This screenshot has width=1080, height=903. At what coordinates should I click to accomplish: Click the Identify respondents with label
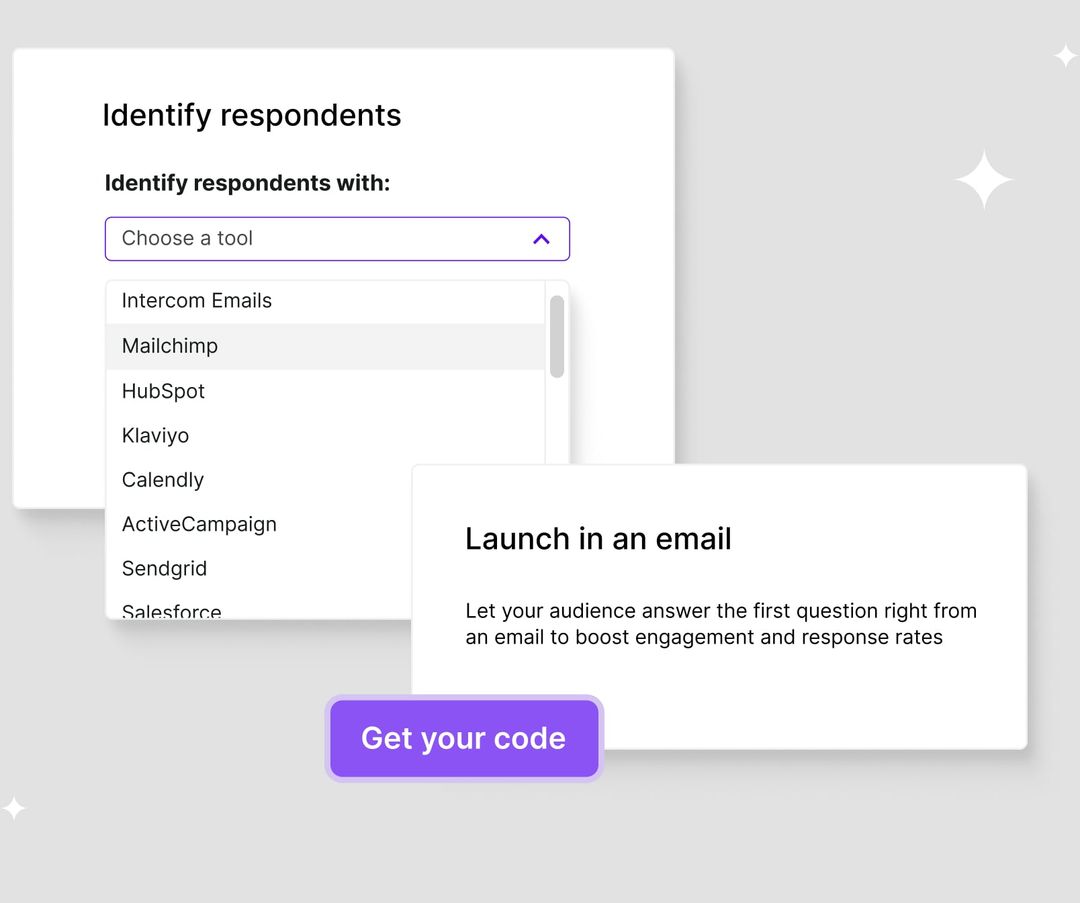pos(247,183)
